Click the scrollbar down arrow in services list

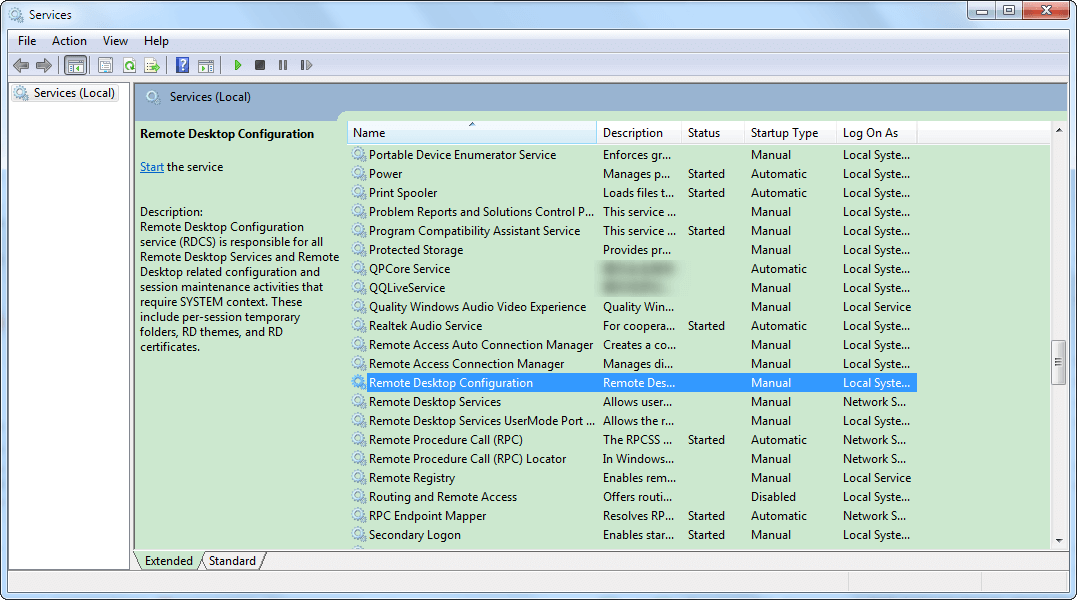(x=1058, y=540)
